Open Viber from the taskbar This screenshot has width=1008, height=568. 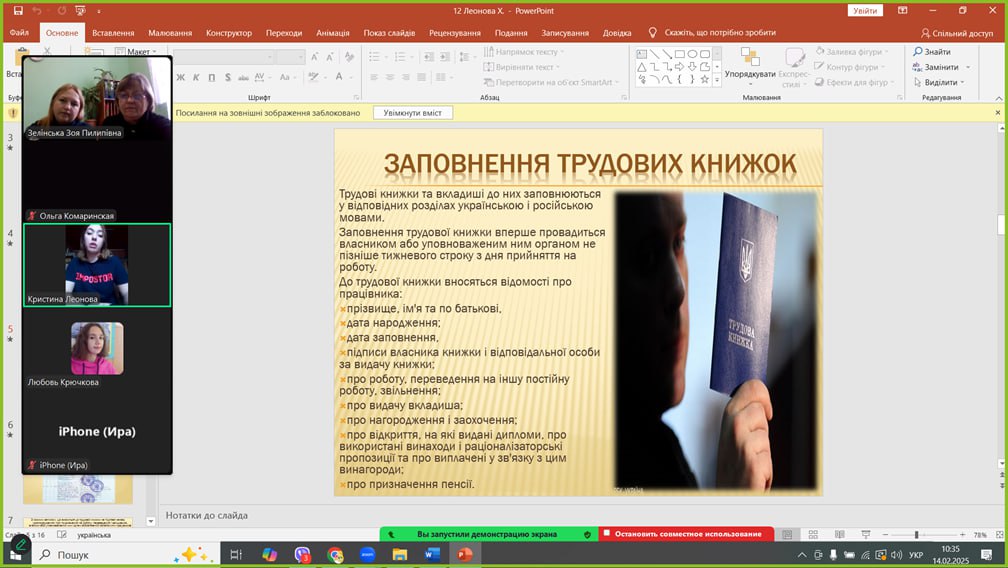303,554
